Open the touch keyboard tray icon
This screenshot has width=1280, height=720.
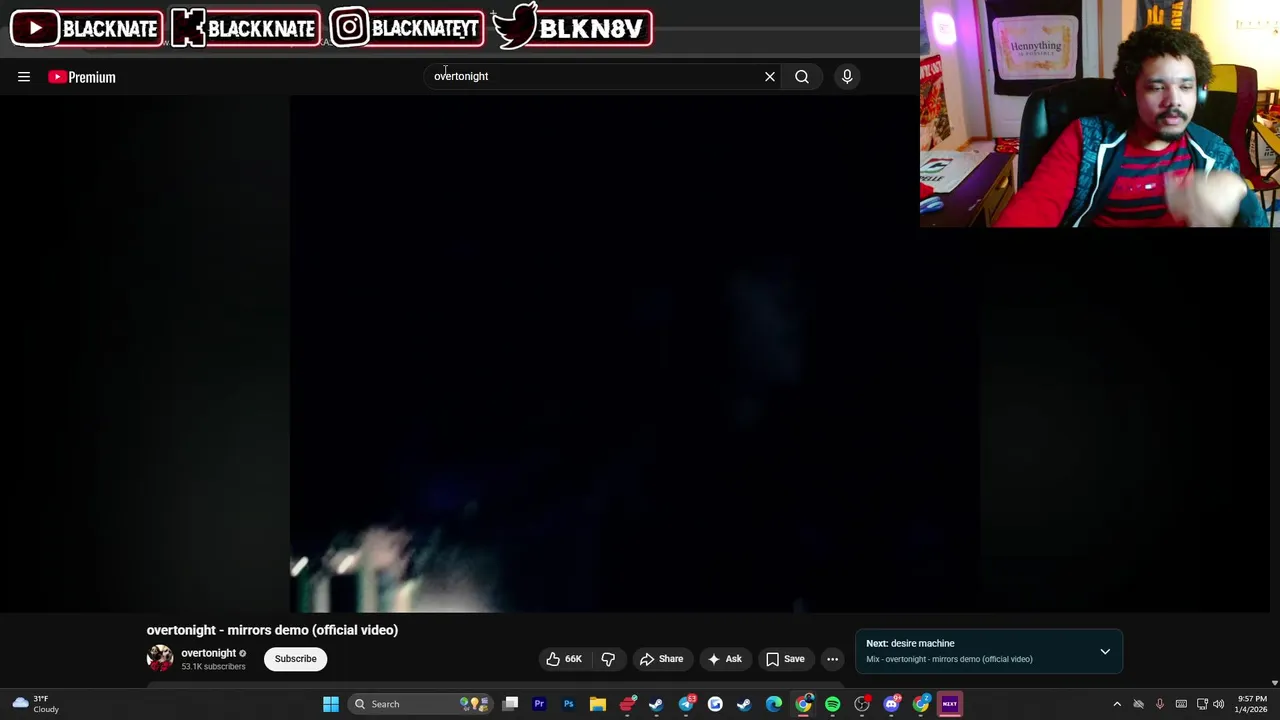[1181, 704]
